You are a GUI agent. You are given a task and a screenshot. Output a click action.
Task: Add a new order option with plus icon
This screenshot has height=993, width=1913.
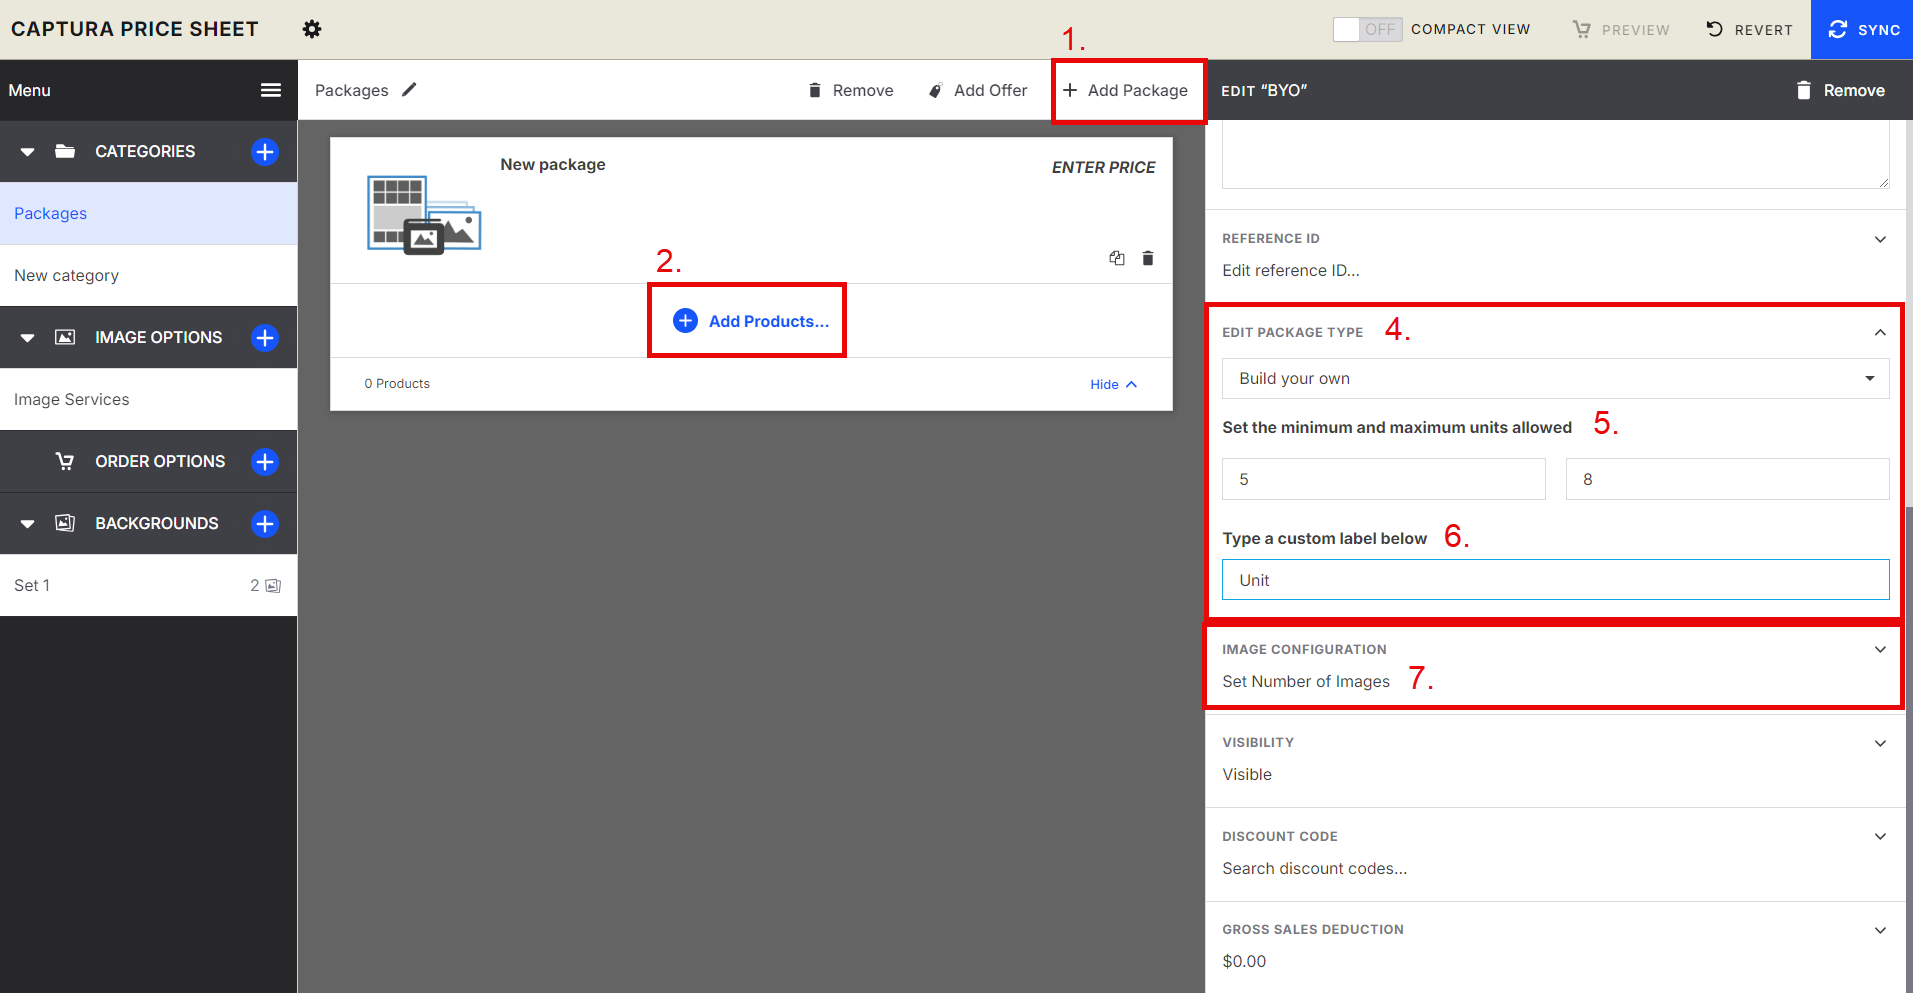coord(265,462)
